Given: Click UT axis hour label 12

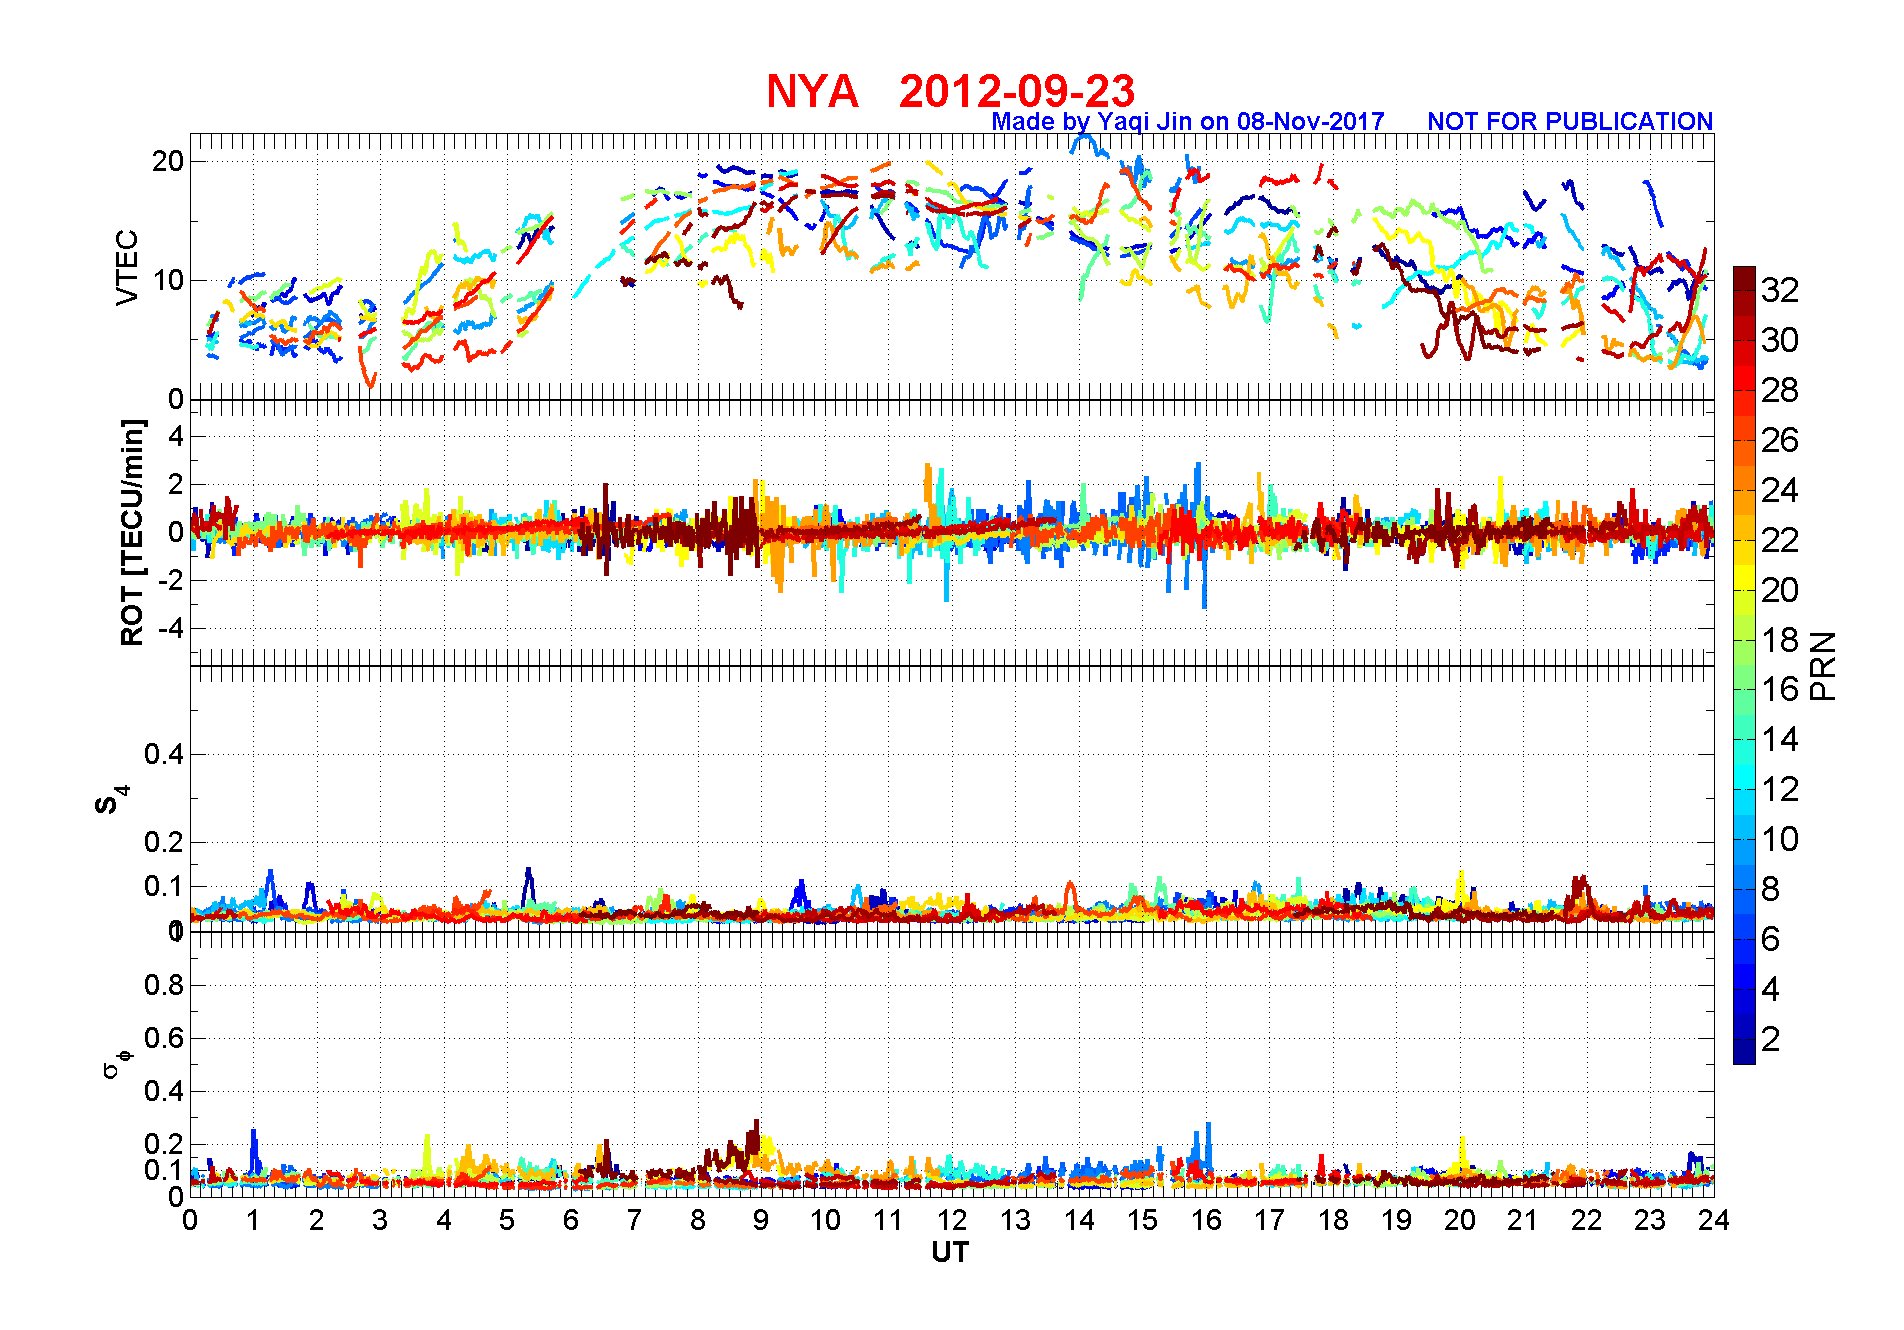Looking at the screenshot, I should coord(952,1220).
